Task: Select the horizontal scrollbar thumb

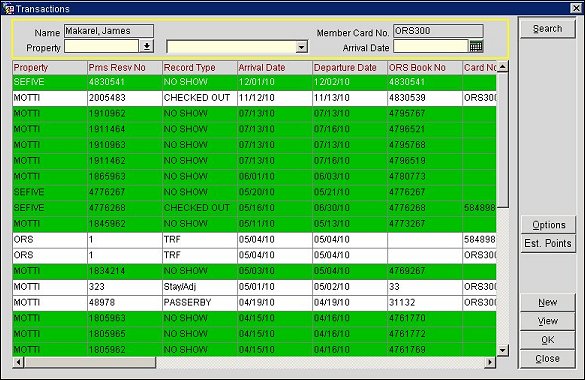Action: pyautogui.click(x=90, y=362)
